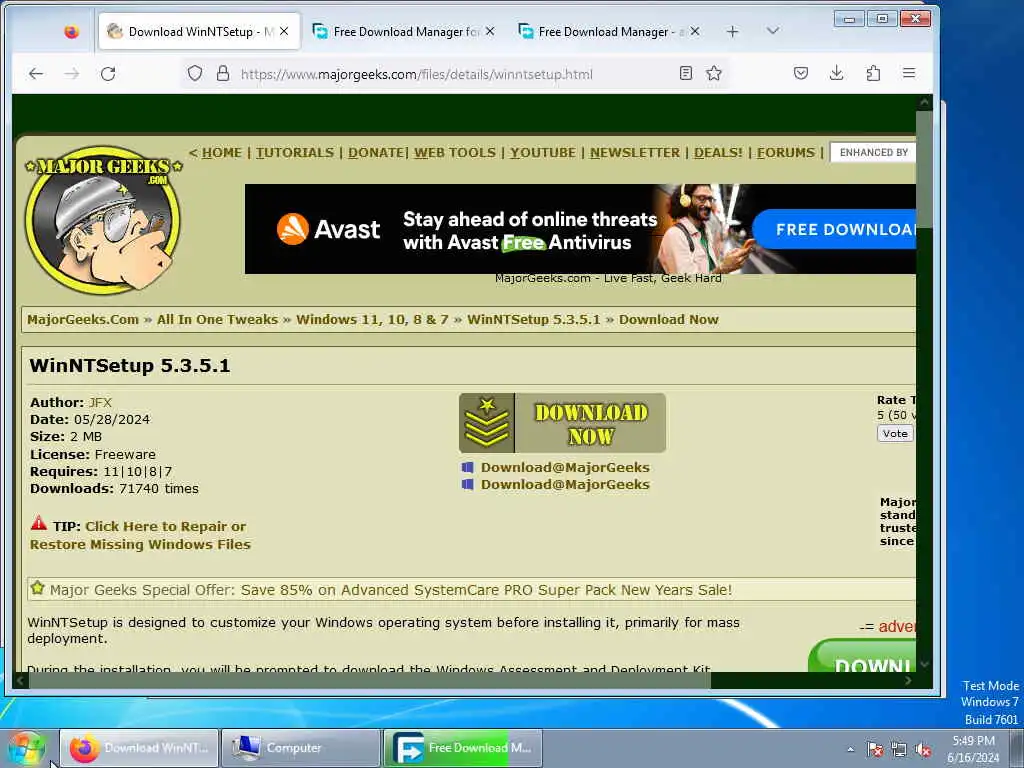Image resolution: width=1024 pixels, height=768 pixels.
Task: Click the vertical scrollbar thumb
Action: pos(923,168)
